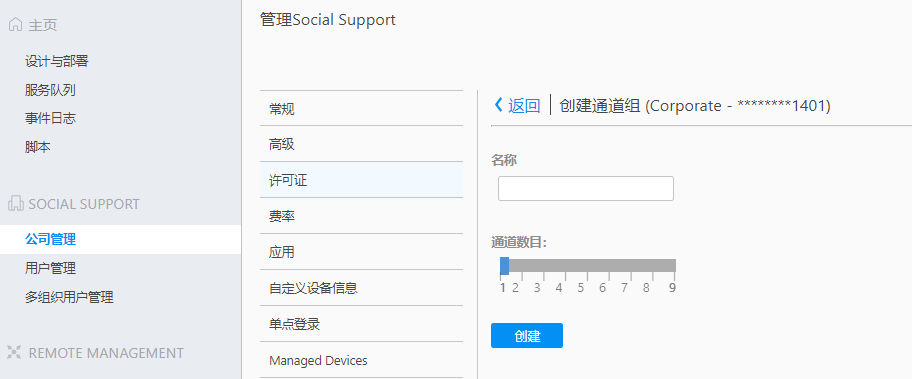Open the 单点登录 tab

coord(361,324)
